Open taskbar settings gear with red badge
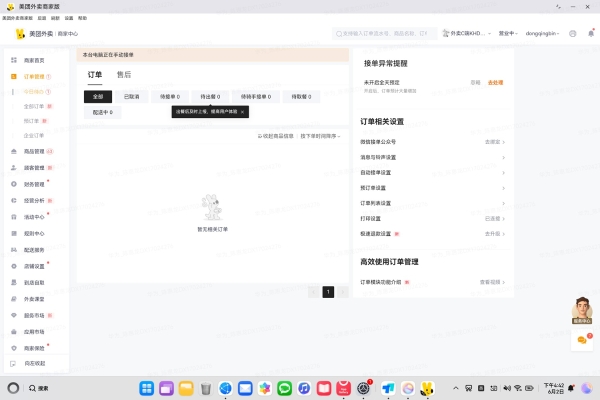 pyautogui.click(x=363, y=389)
